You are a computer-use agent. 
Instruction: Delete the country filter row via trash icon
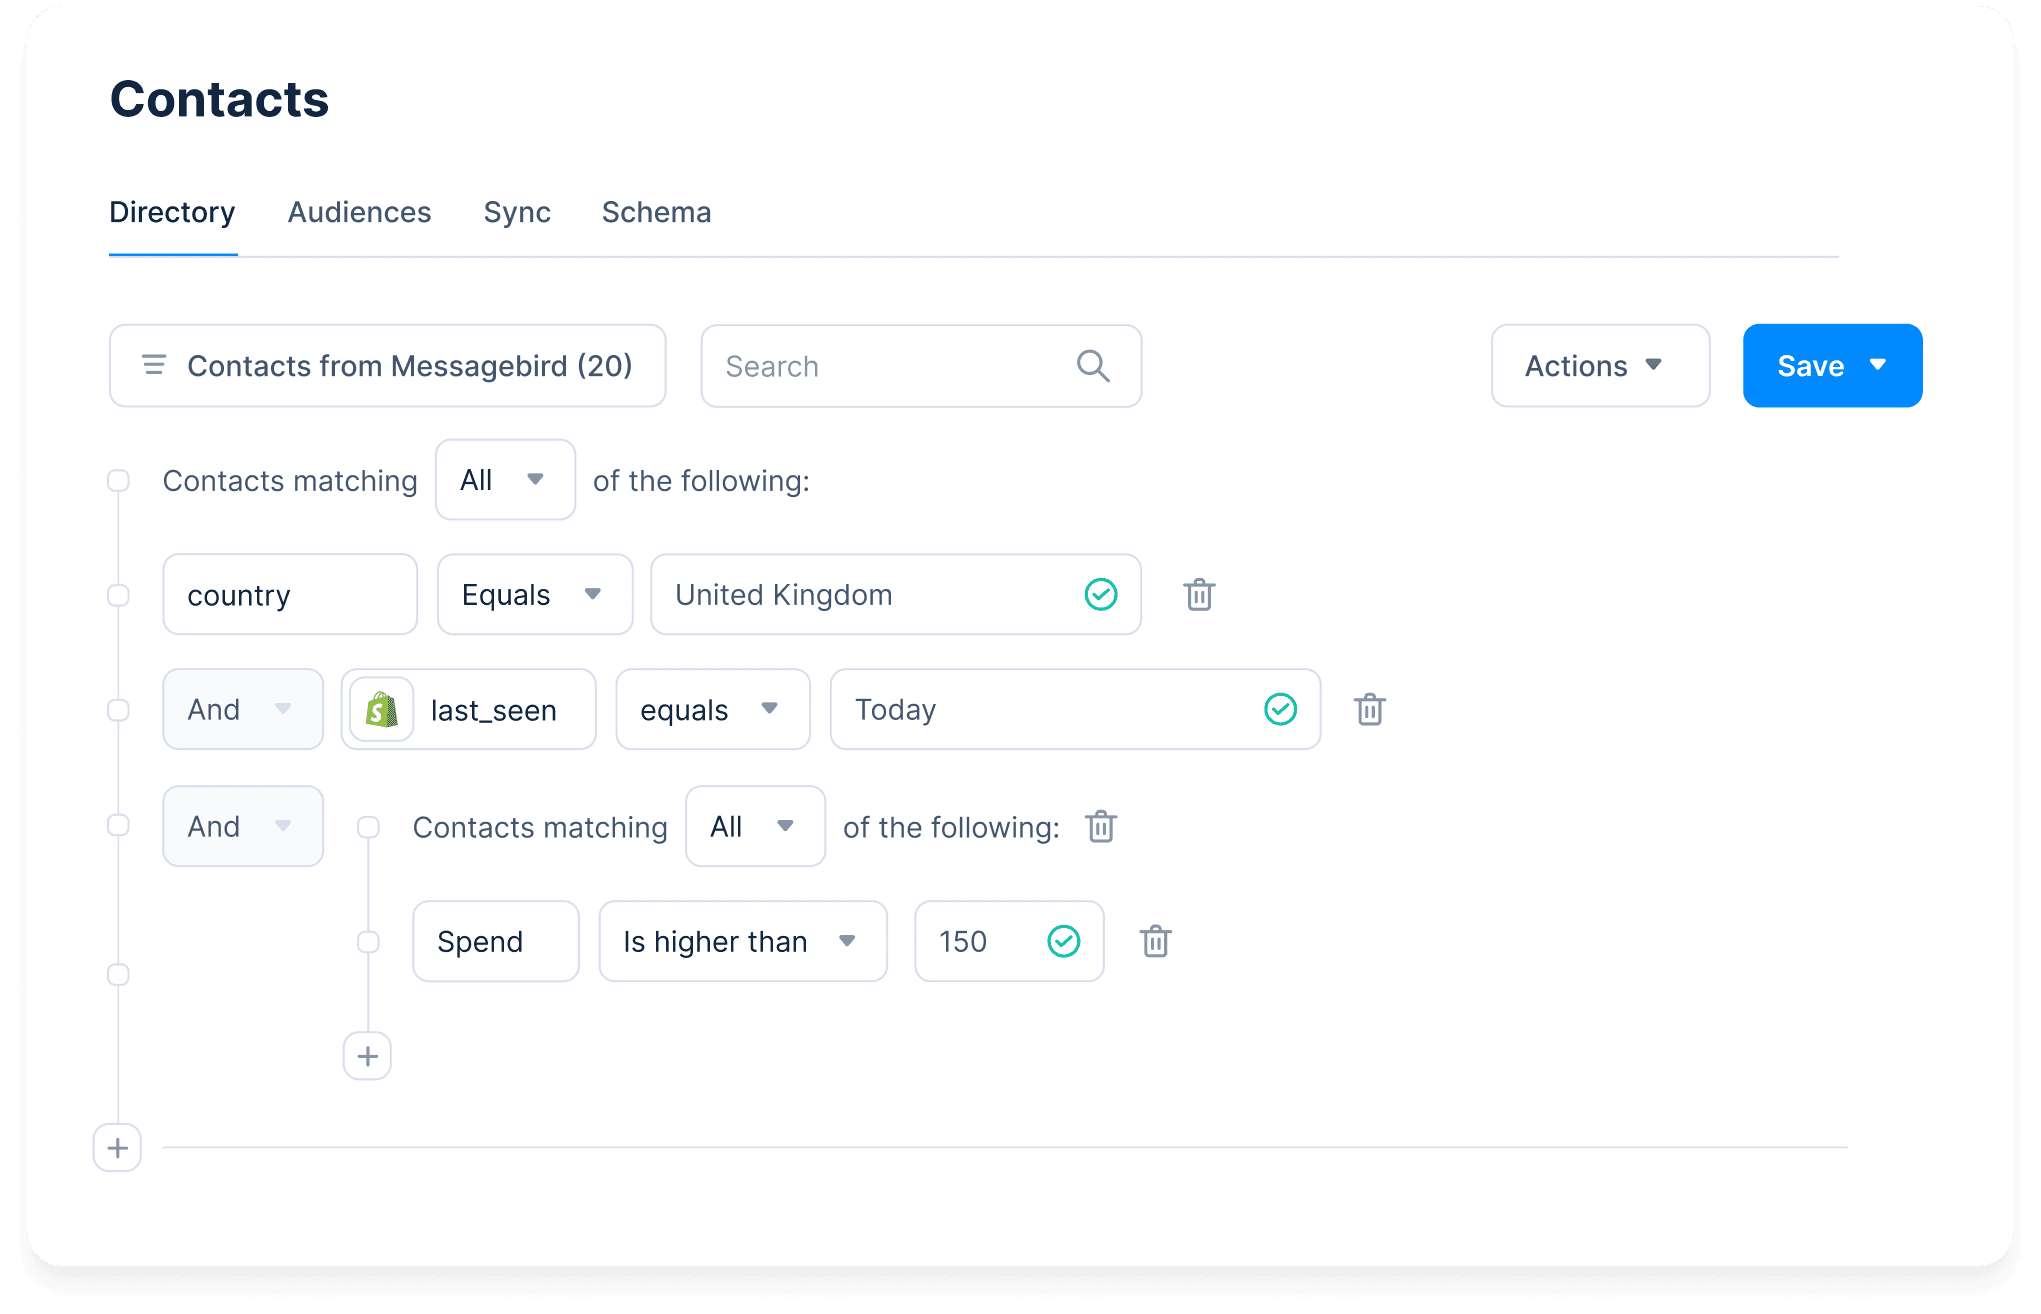click(1199, 595)
